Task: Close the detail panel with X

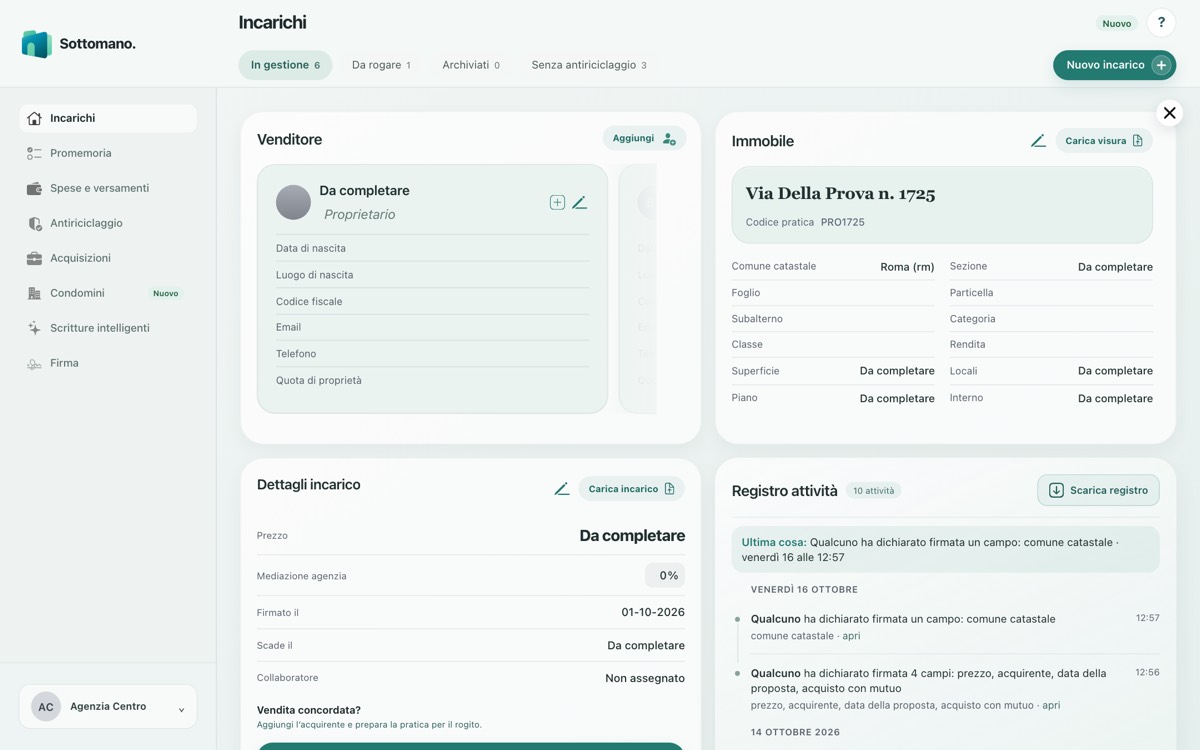Action: (1169, 113)
